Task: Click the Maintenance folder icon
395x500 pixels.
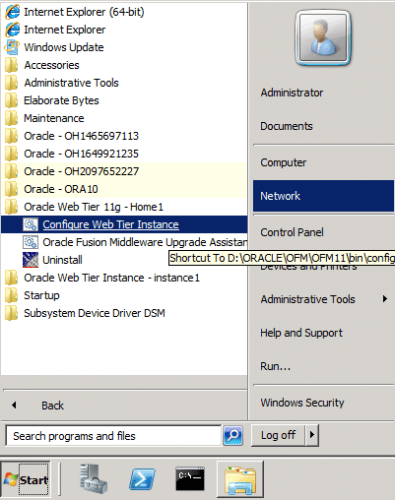Action: pos(12,118)
